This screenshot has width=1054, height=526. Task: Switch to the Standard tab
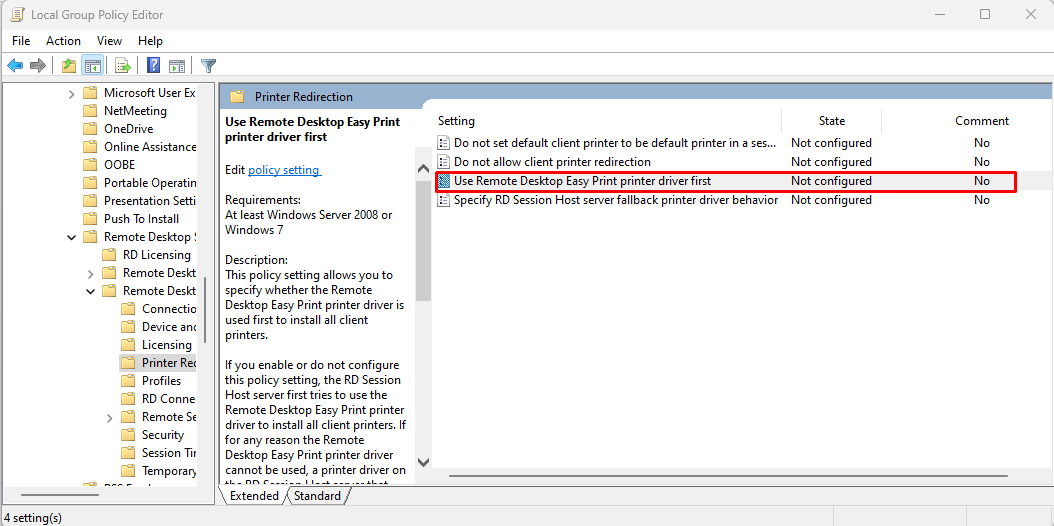click(317, 496)
